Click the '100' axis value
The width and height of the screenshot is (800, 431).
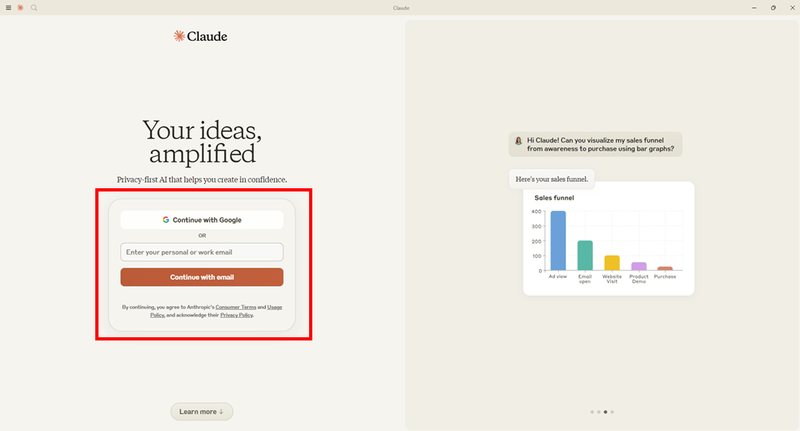[536, 256]
